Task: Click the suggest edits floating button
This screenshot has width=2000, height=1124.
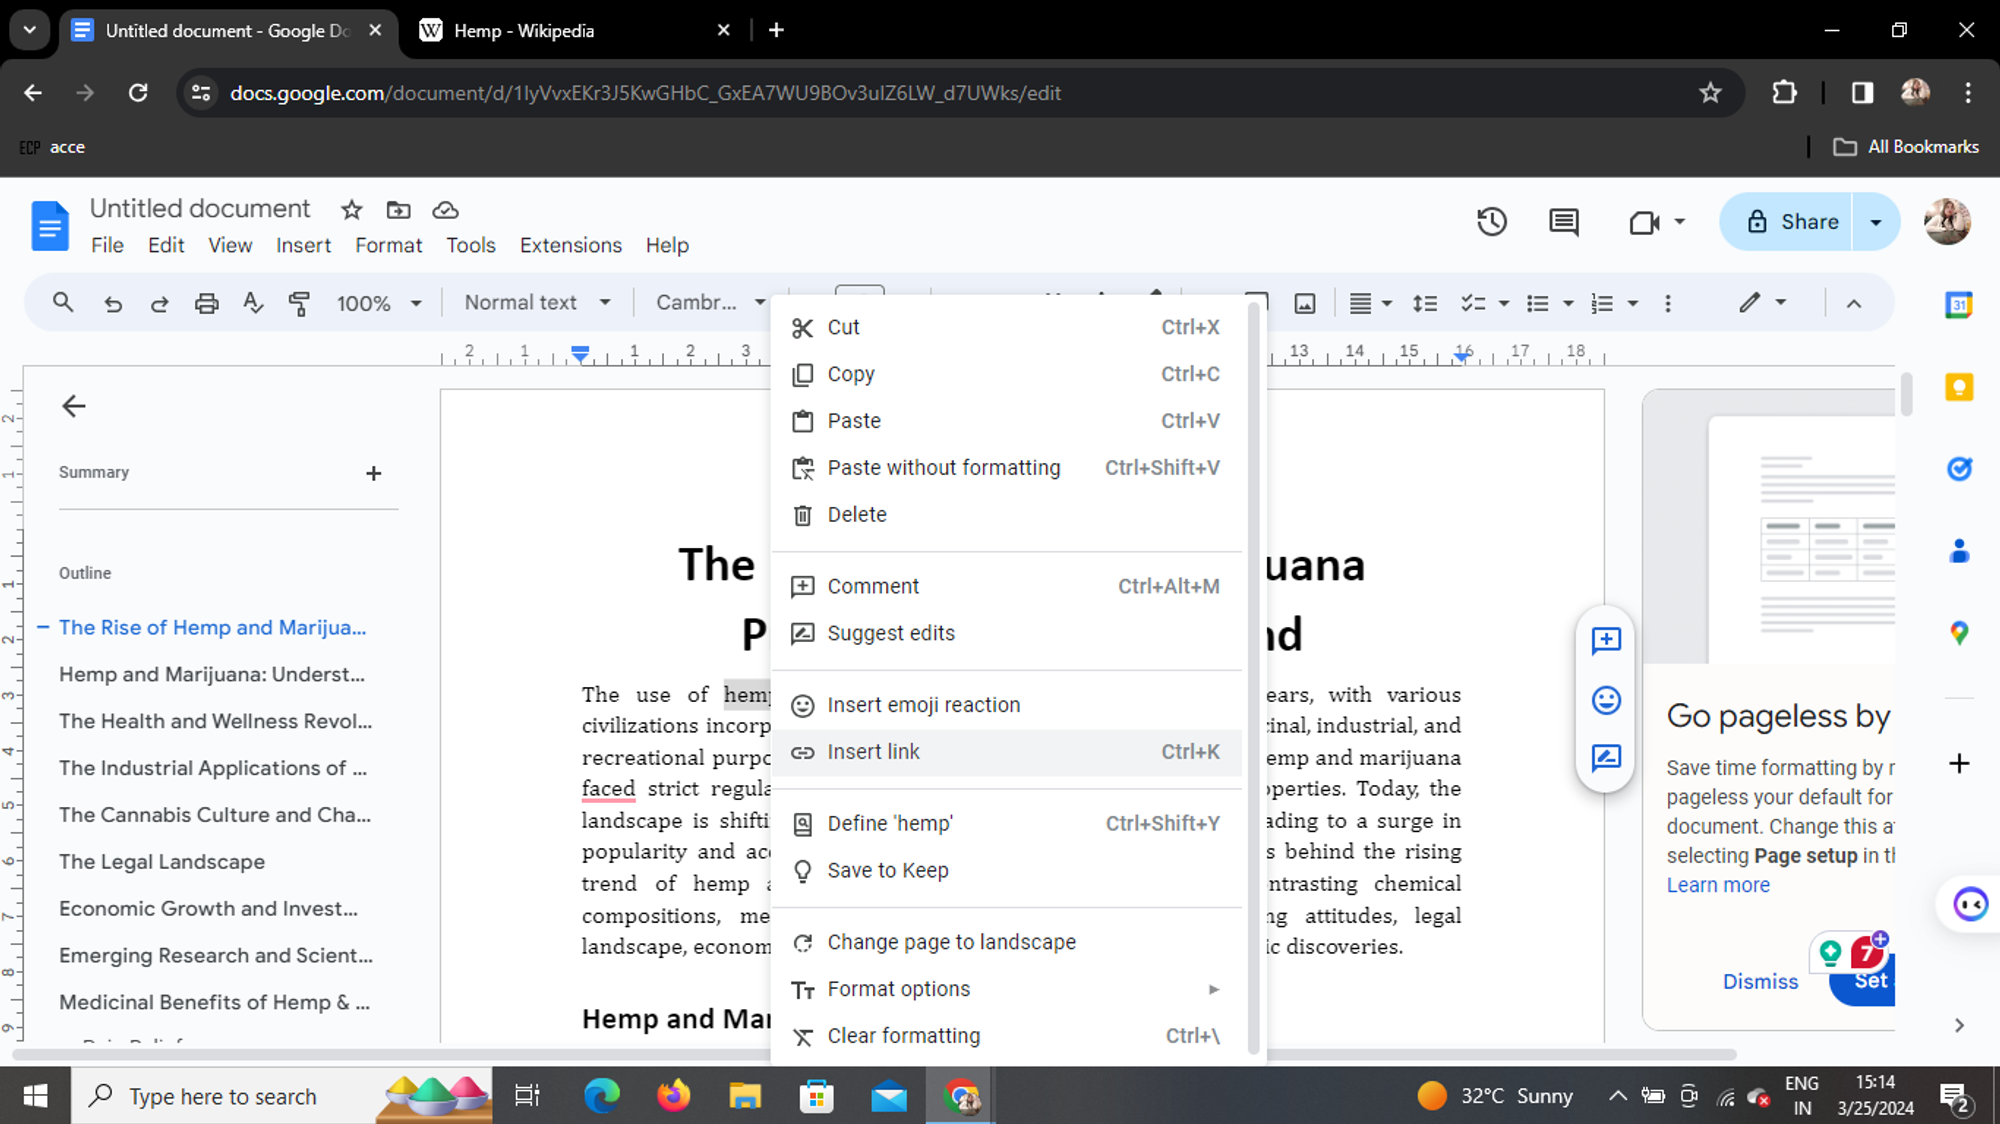Action: point(1606,758)
